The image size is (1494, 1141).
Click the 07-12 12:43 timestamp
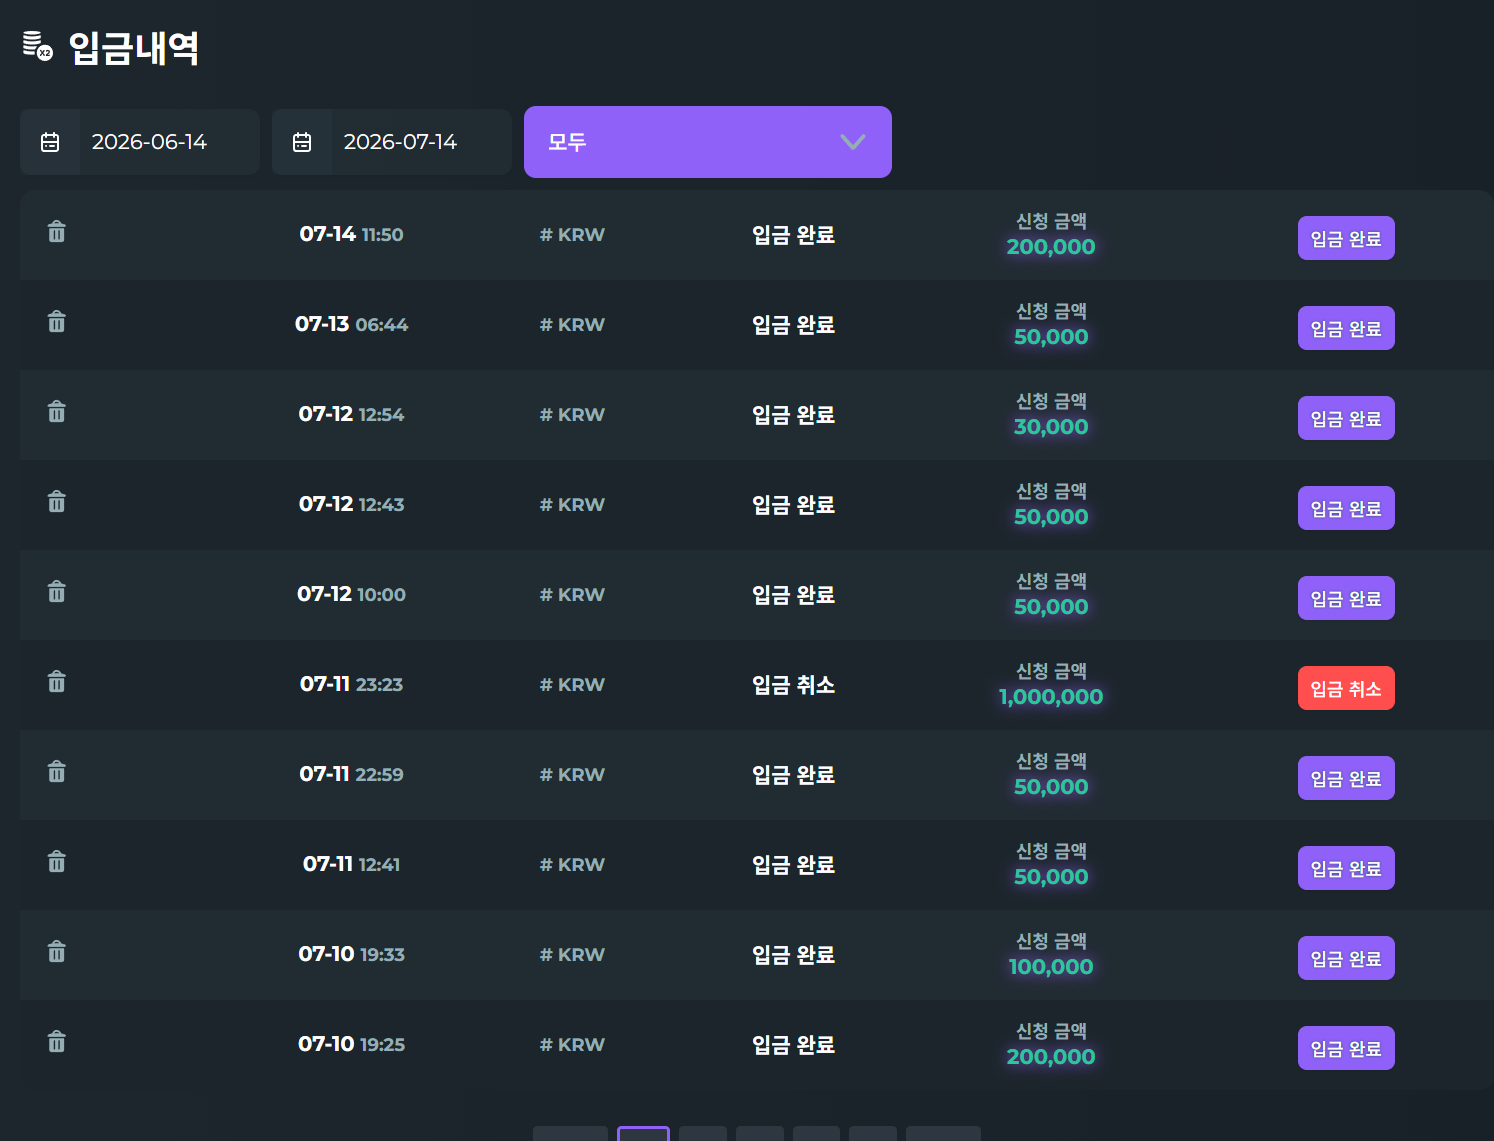coord(352,504)
